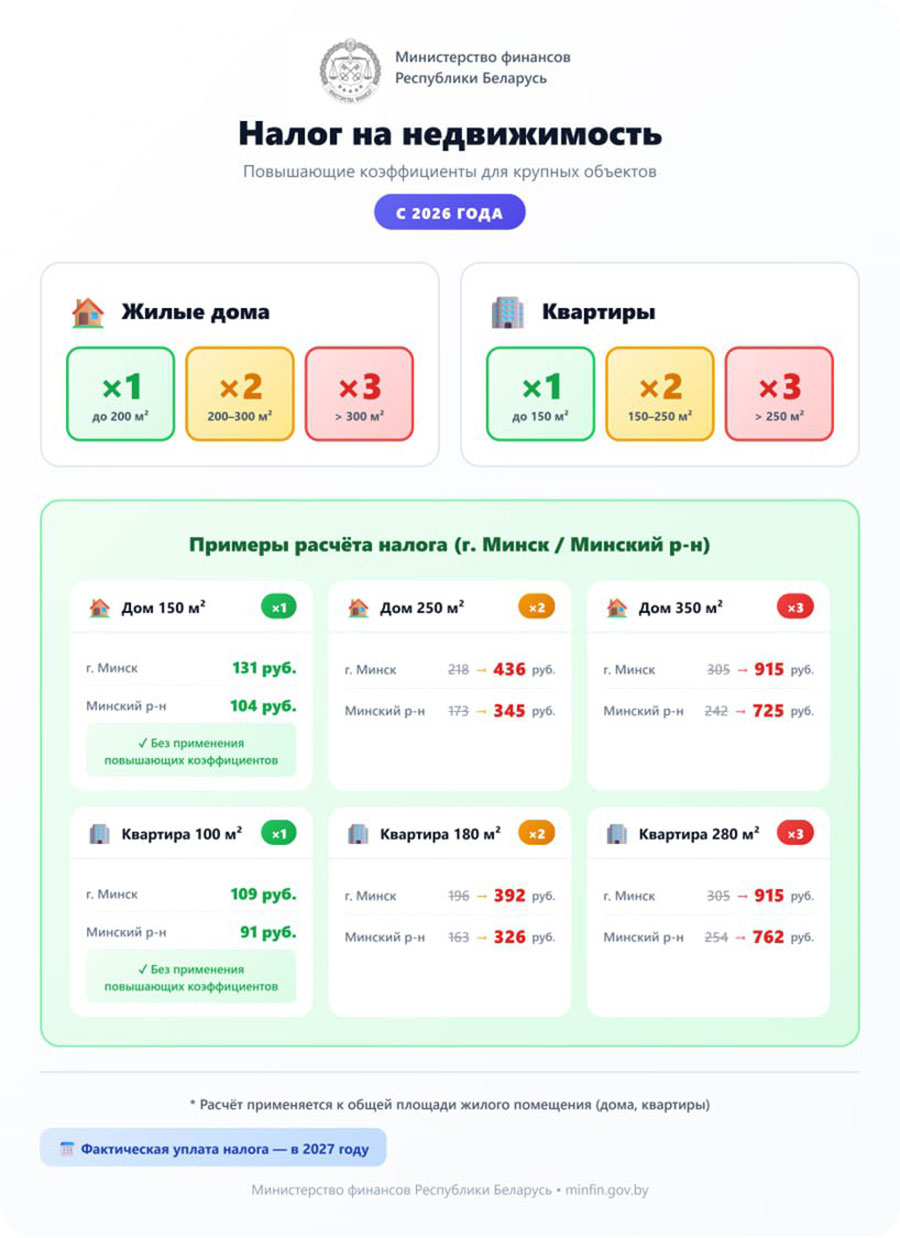The width and height of the screenshot is (900, 1238).
Task: Select the green ×1 "до 200 м²" house tile
Action: [x=121, y=394]
